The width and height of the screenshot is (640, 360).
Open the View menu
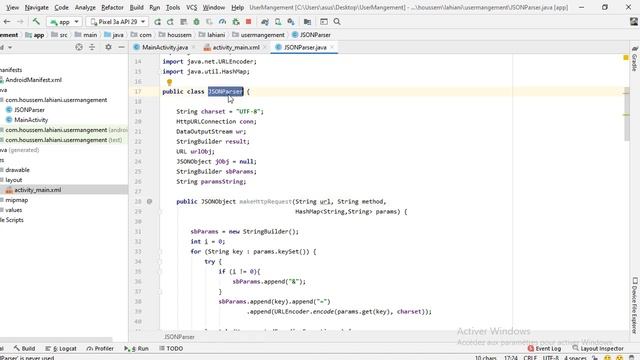click(x=13, y=7)
